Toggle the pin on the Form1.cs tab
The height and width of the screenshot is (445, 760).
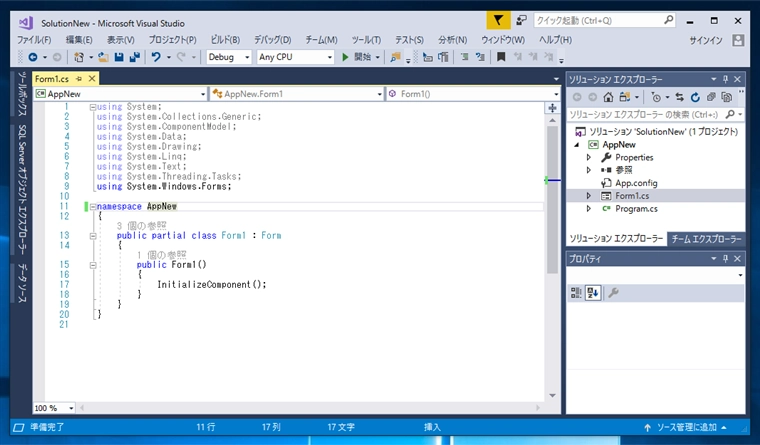(79, 78)
